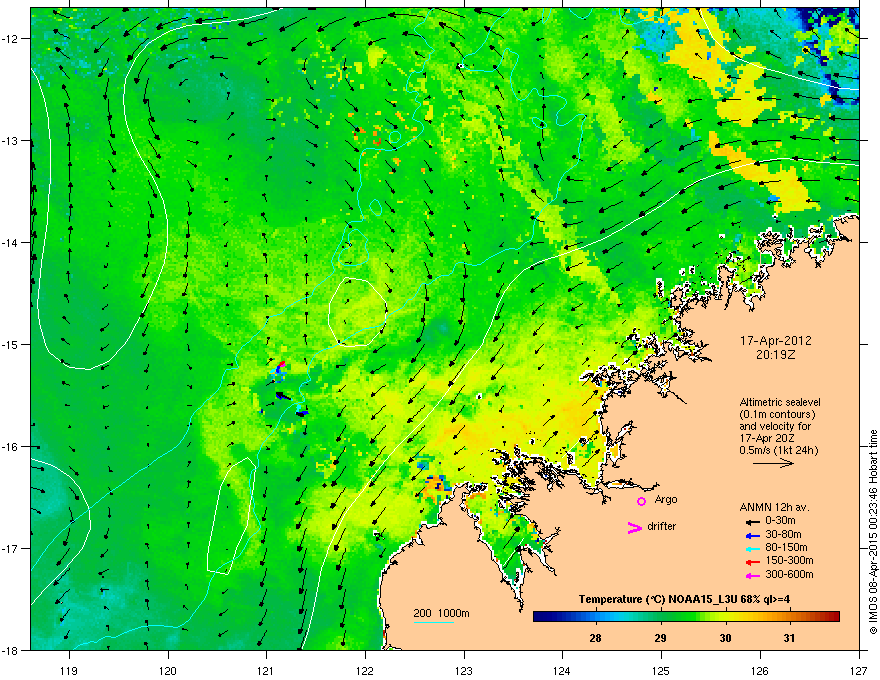
Task: Select the blue 30-80m arrow legend icon
Action: pyautogui.click(x=752, y=535)
